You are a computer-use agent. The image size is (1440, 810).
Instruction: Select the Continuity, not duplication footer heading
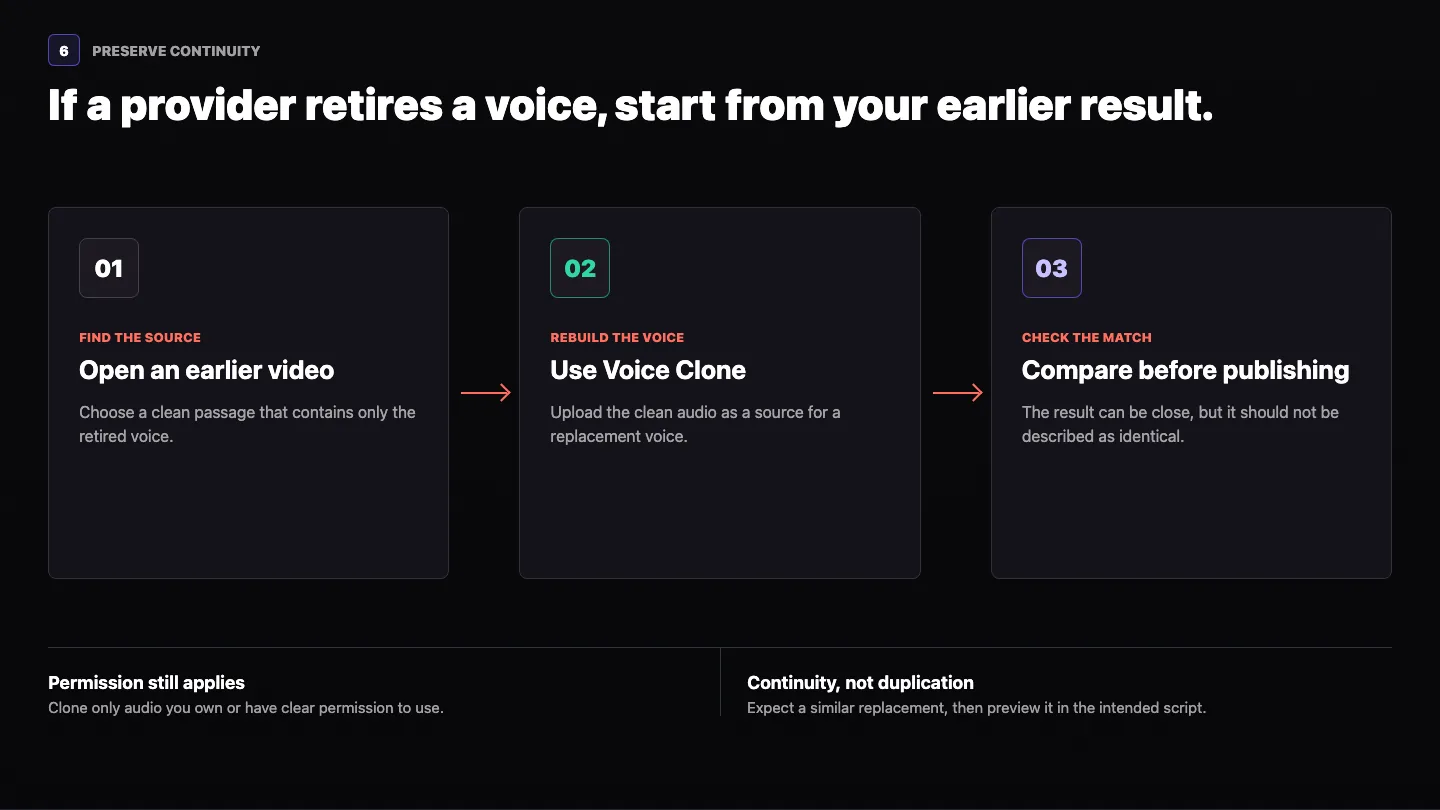pyautogui.click(x=860, y=683)
